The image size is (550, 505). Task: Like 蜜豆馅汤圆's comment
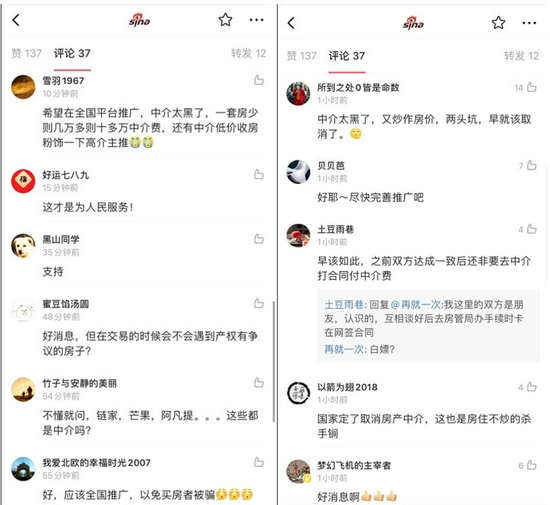tap(259, 303)
